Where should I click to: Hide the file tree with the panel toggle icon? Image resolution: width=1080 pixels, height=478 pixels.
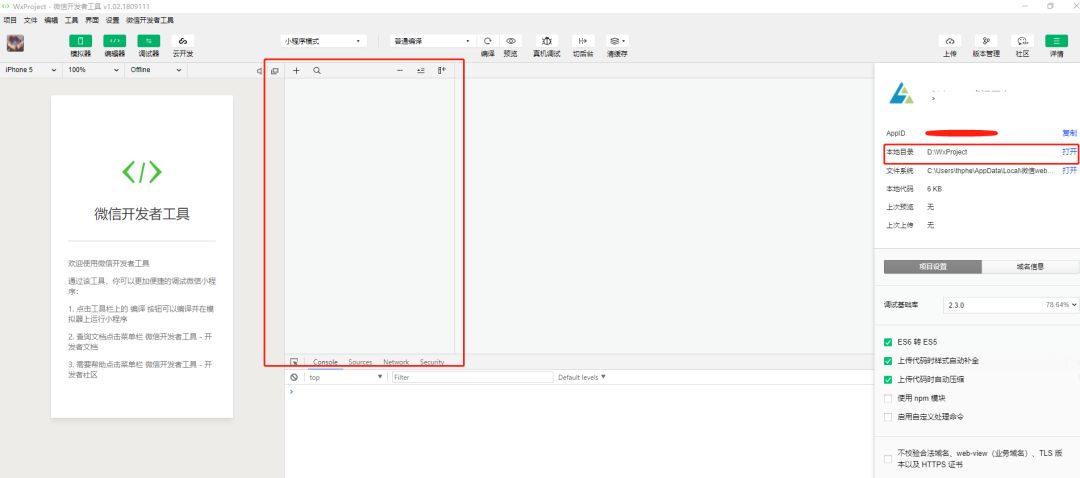442,70
